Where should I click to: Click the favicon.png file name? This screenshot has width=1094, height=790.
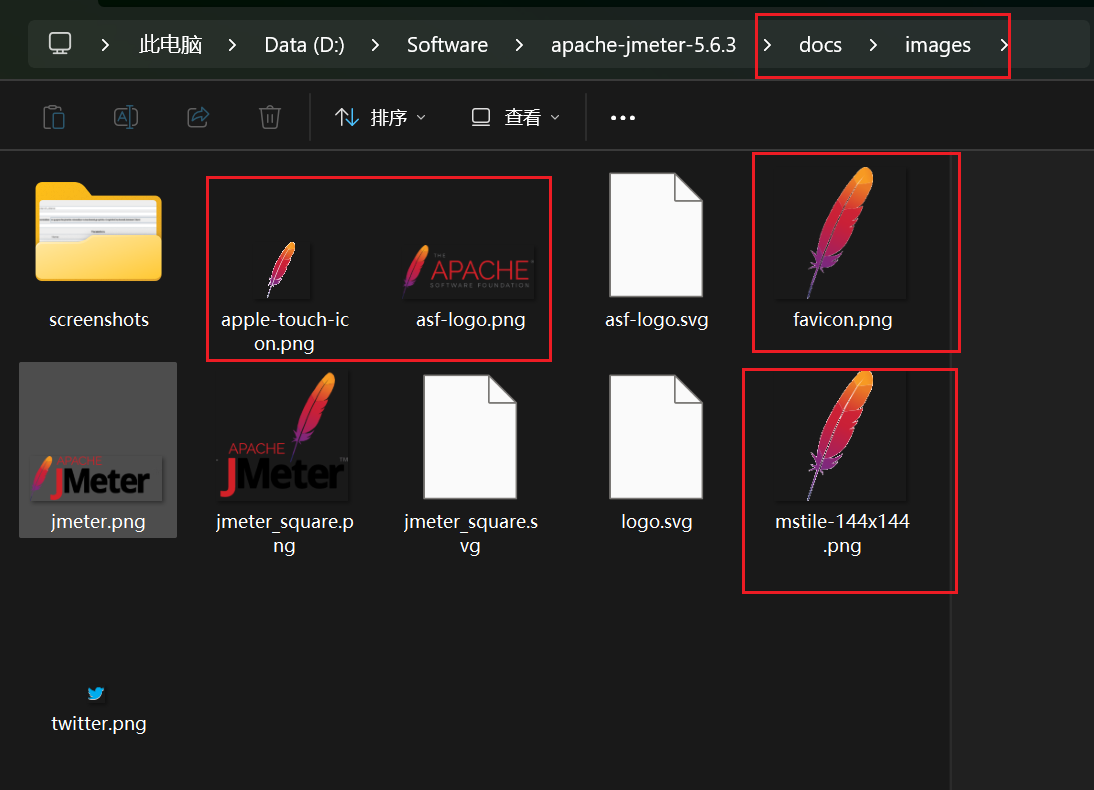pos(842,320)
